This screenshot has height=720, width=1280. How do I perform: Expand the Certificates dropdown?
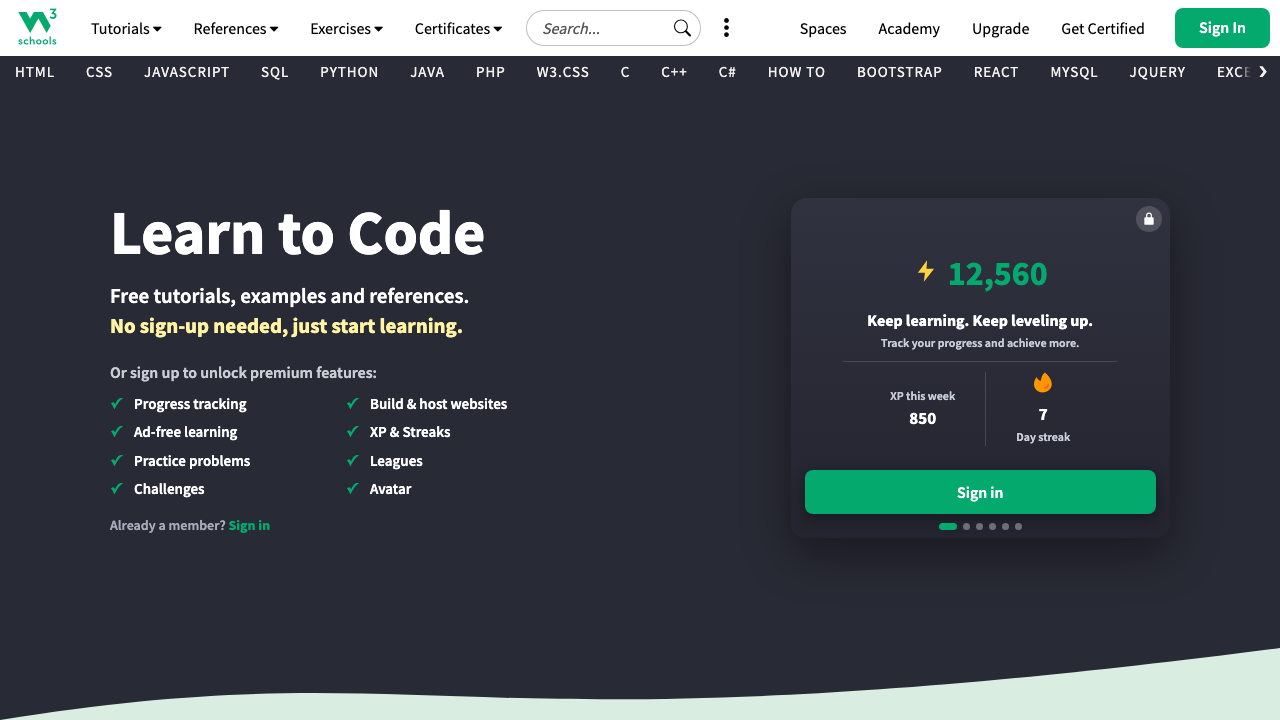click(458, 28)
